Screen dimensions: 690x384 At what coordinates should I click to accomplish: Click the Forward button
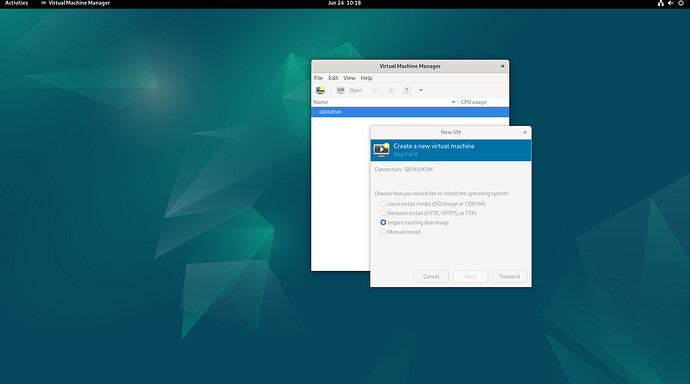pyautogui.click(x=510, y=277)
